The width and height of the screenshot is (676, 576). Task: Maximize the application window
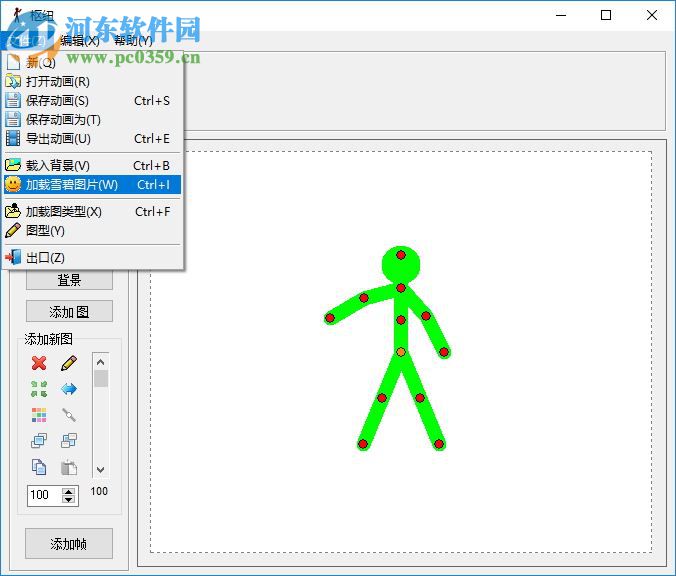[x=606, y=16]
